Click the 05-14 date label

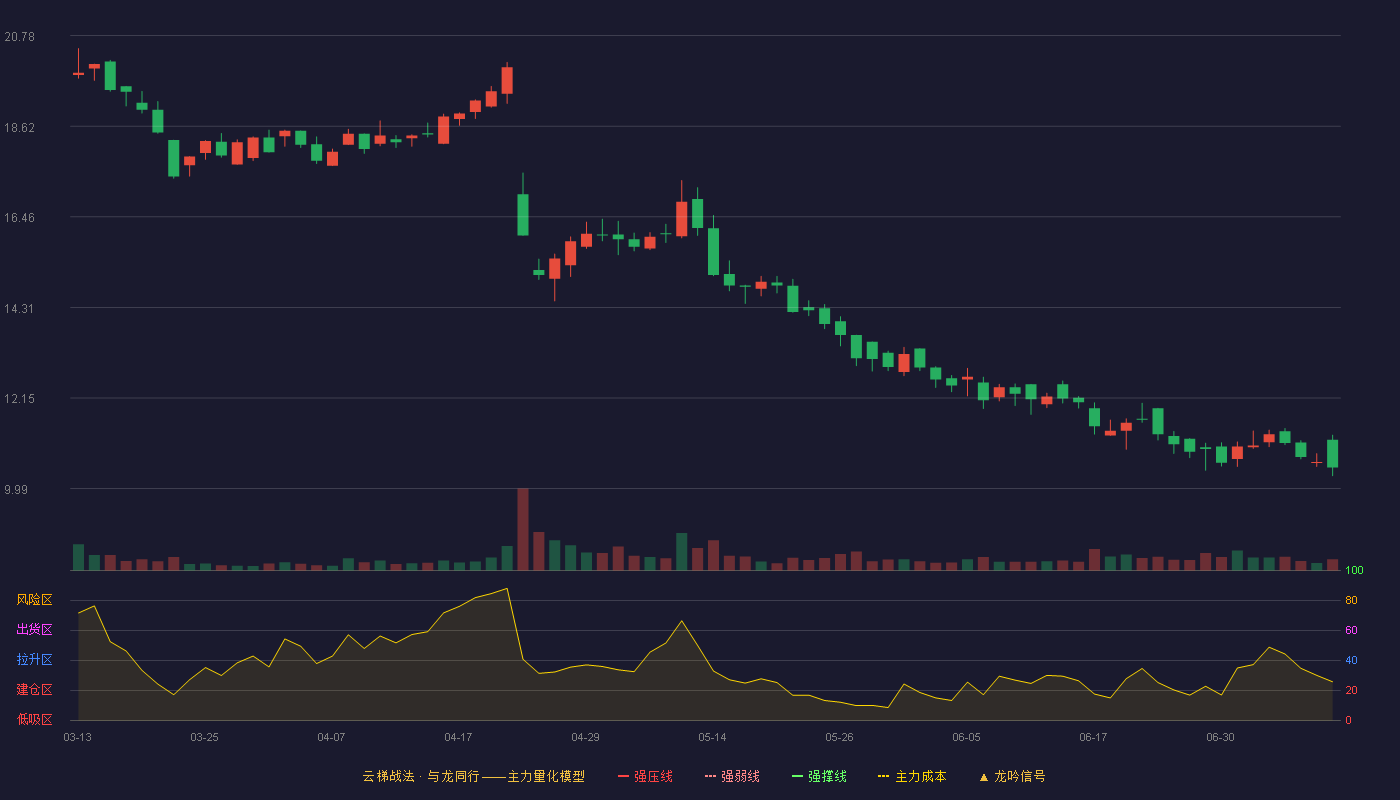coord(712,737)
